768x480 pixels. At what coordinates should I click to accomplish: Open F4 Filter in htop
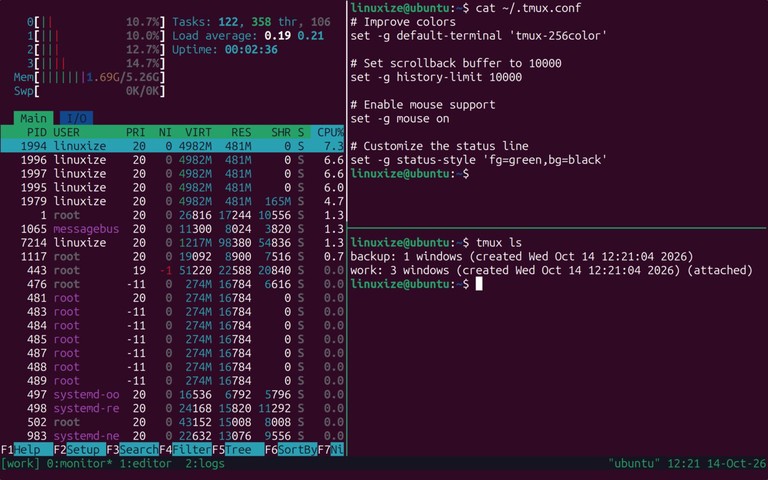tap(185, 450)
